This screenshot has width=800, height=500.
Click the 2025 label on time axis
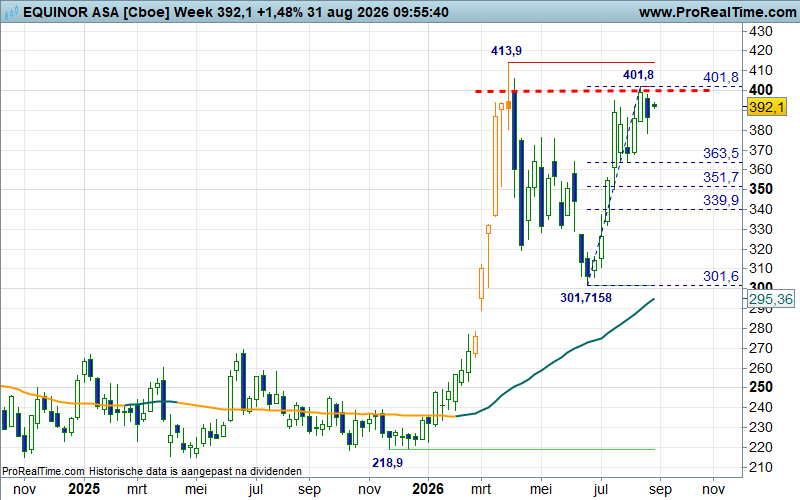(x=84, y=489)
